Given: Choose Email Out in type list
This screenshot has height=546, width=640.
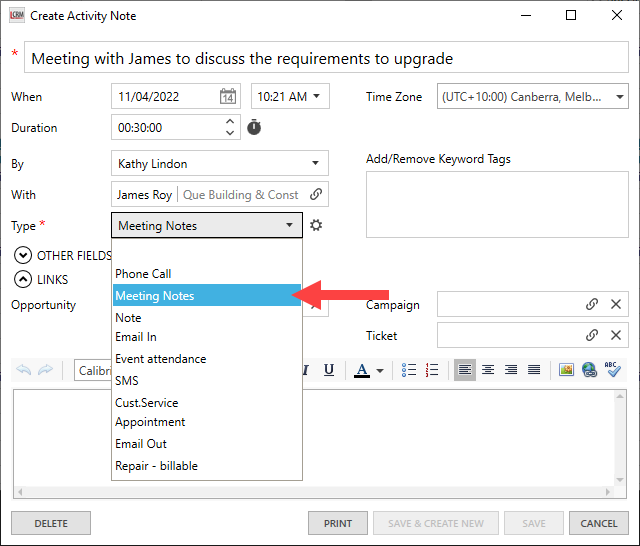Looking at the screenshot, I should click(x=141, y=444).
